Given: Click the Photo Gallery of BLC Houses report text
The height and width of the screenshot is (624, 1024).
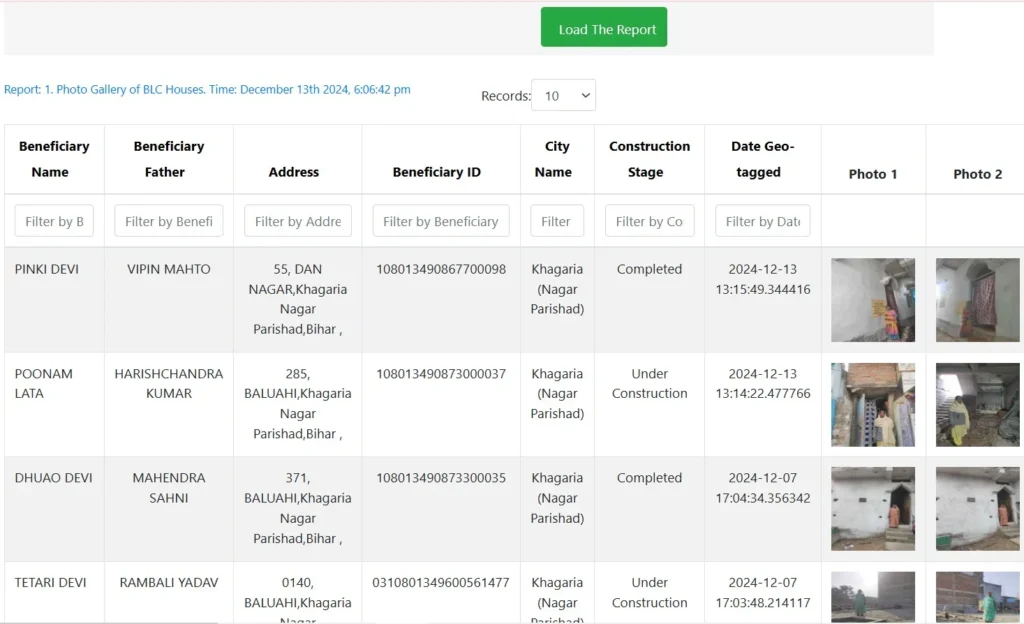Looking at the screenshot, I should point(207,90).
